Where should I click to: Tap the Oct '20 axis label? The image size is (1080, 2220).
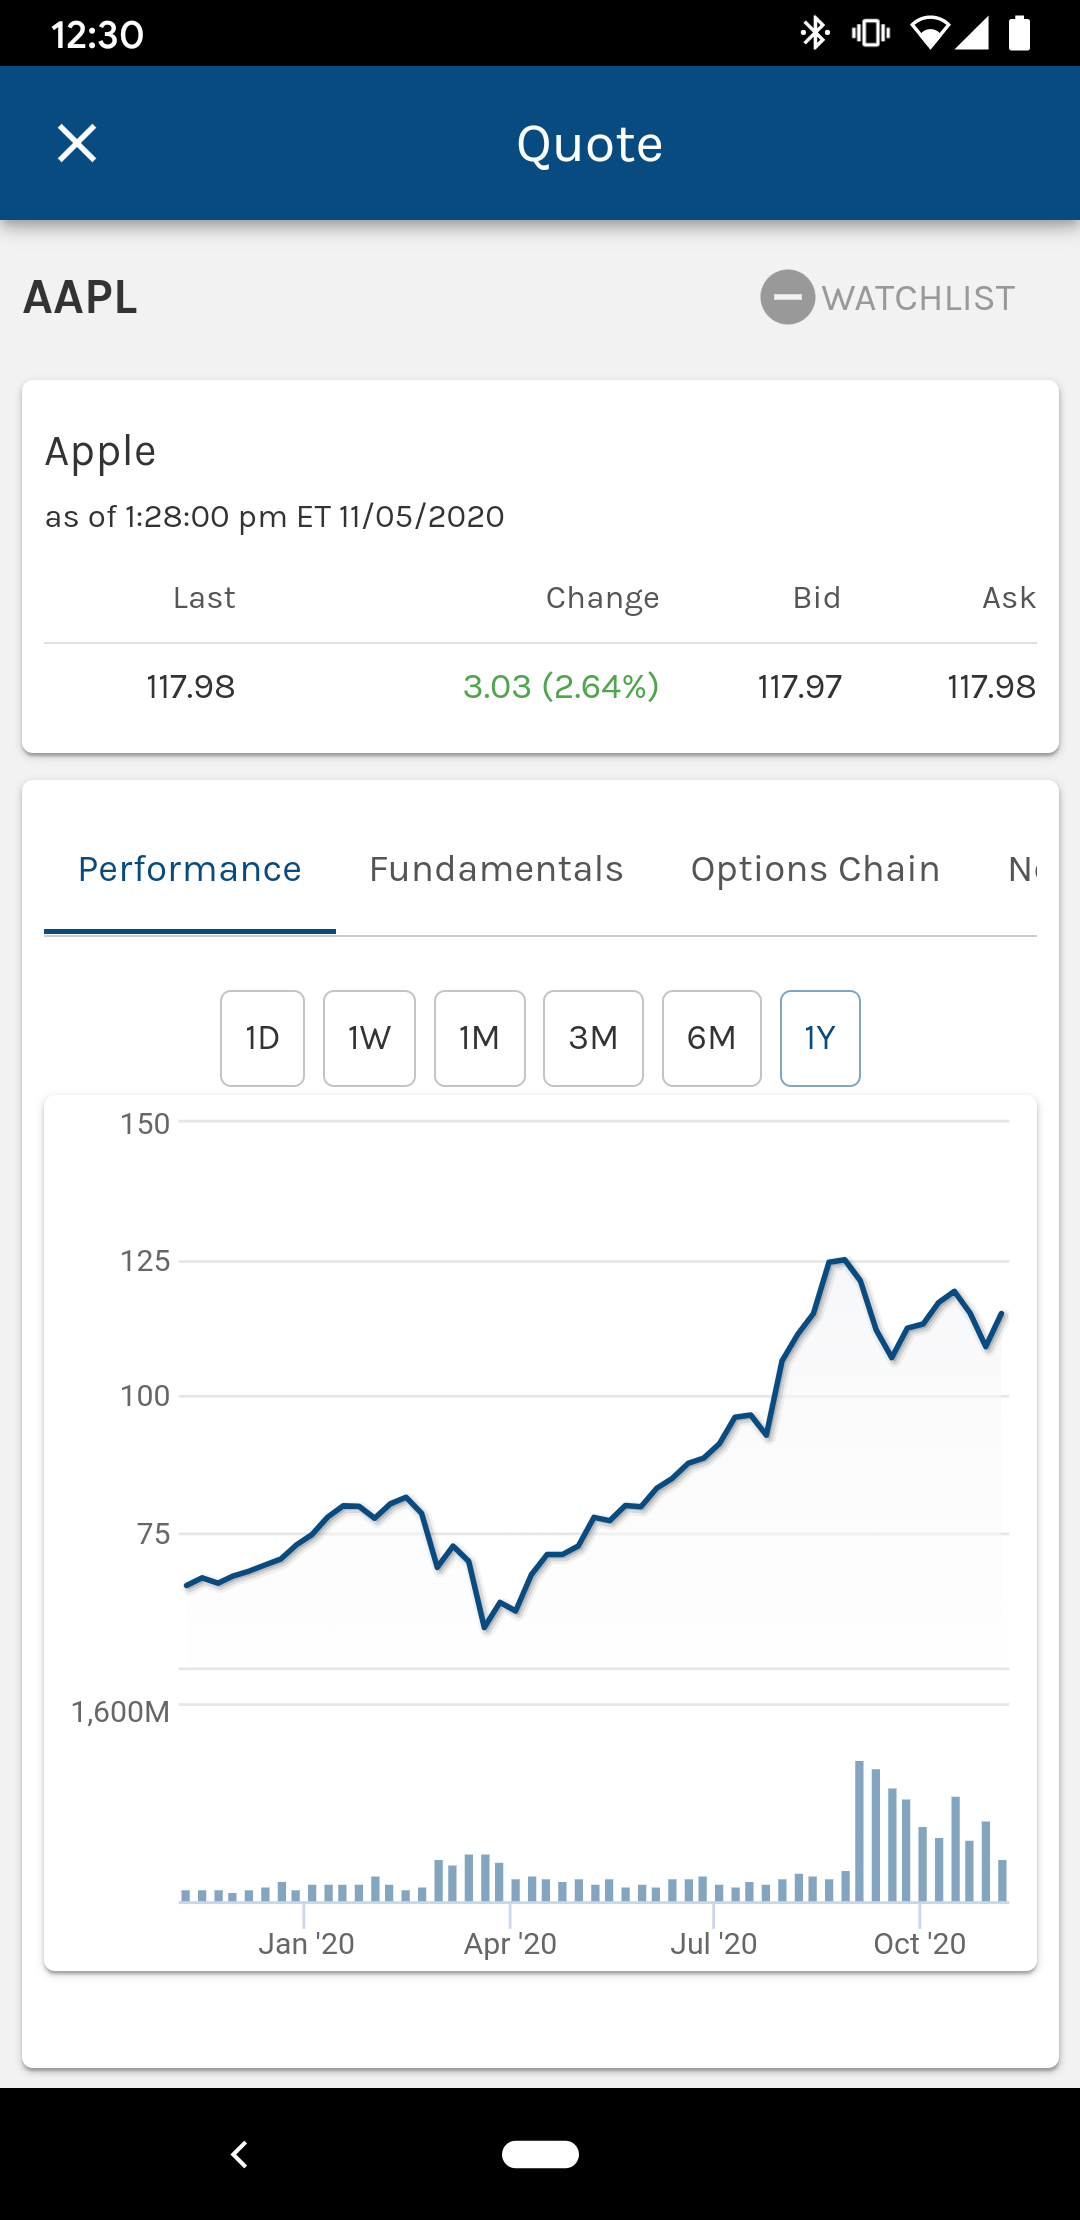(x=919, y=1943)
